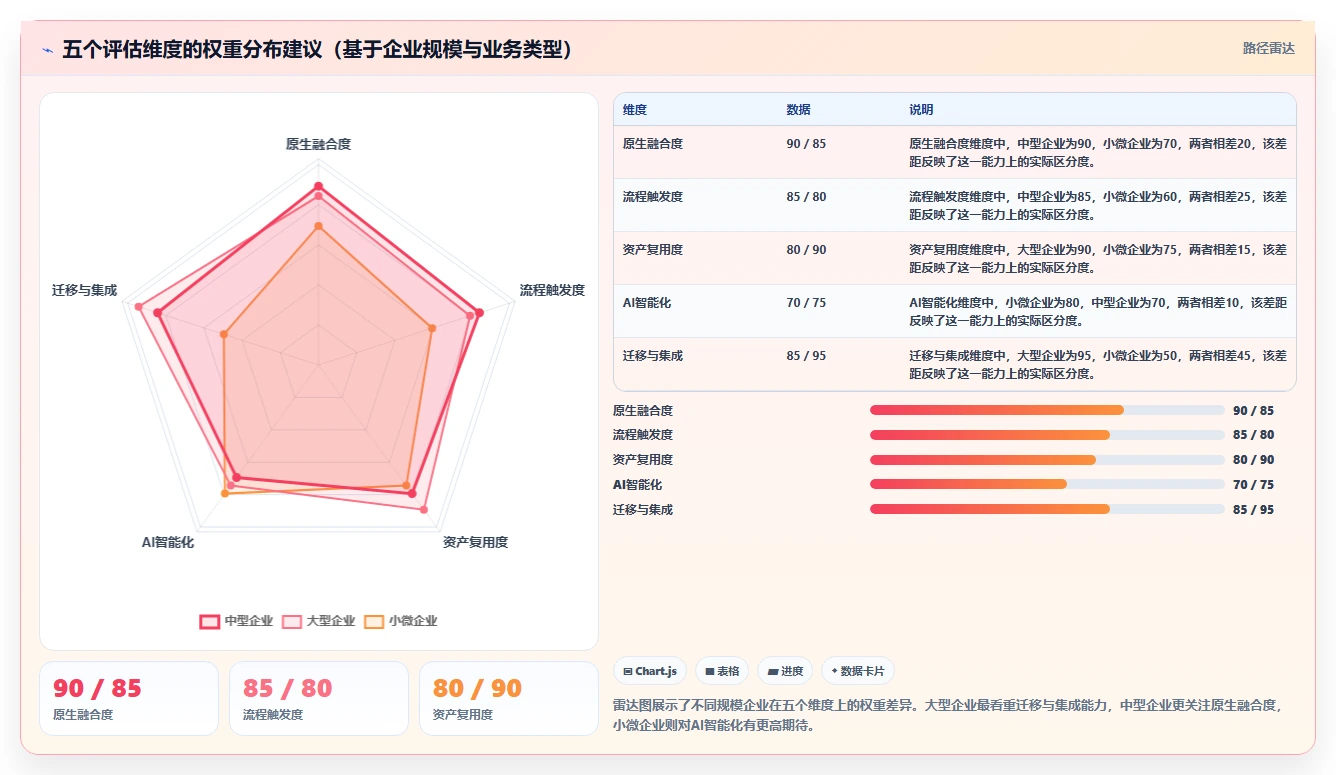Click the 85 / 95 table cell

(x=806, y=356)
